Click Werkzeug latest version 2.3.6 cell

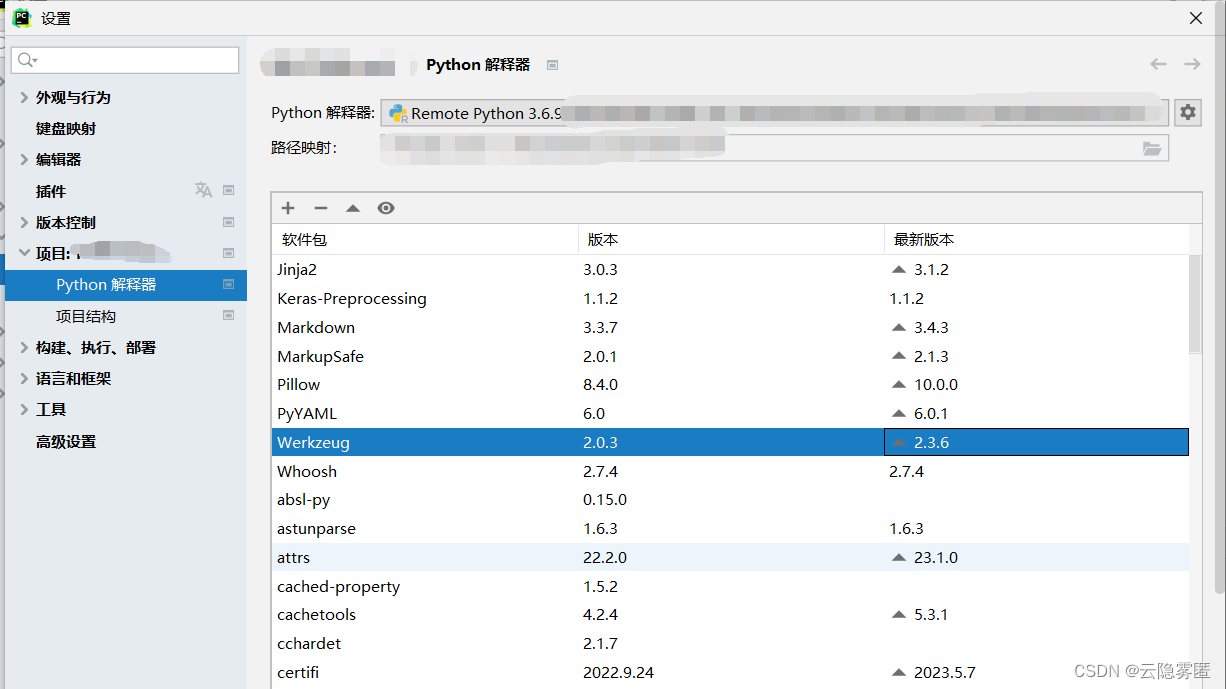(1036, 442)
